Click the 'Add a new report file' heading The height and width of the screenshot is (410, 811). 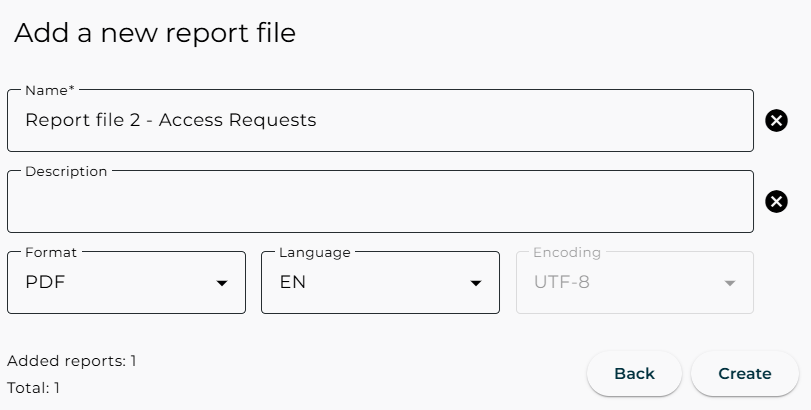click(x=155, y=33)
